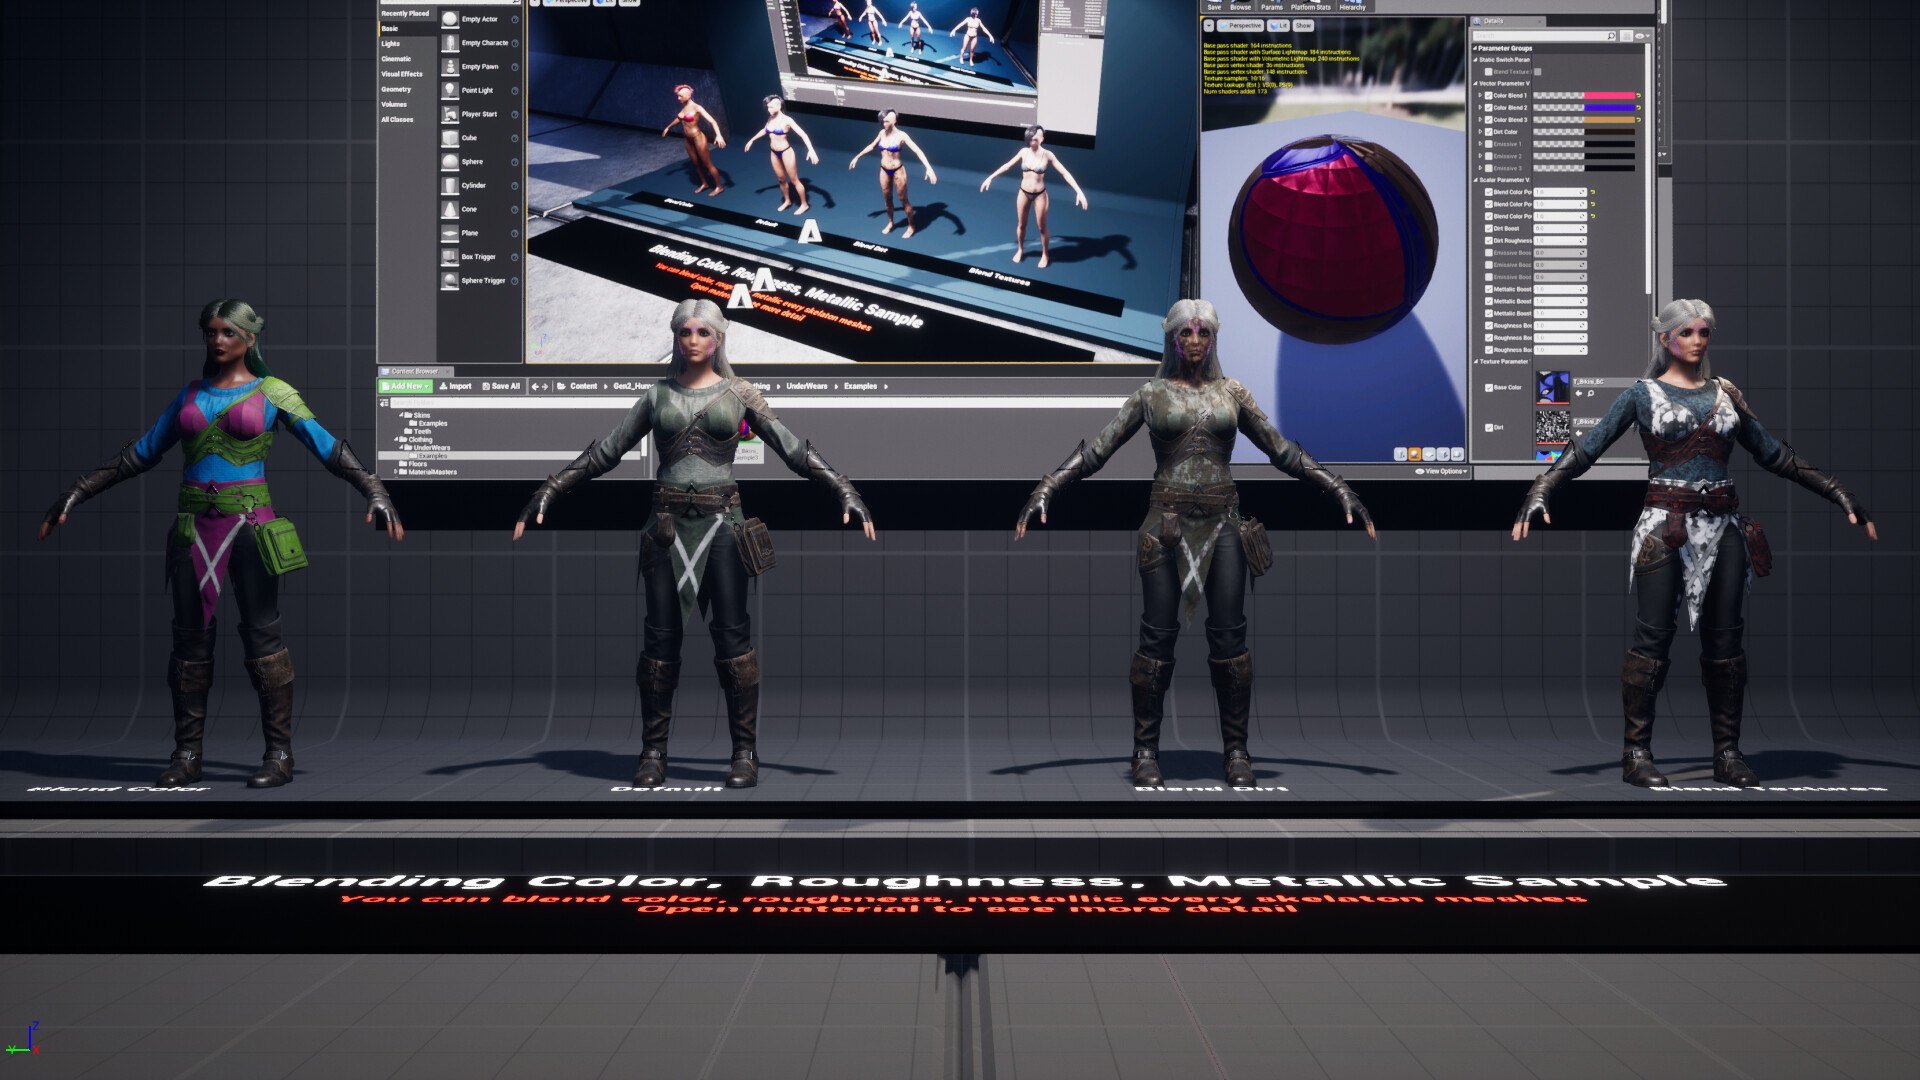Click the Import button
This screenshot has height=1080, width=1920.
(455, 386)
